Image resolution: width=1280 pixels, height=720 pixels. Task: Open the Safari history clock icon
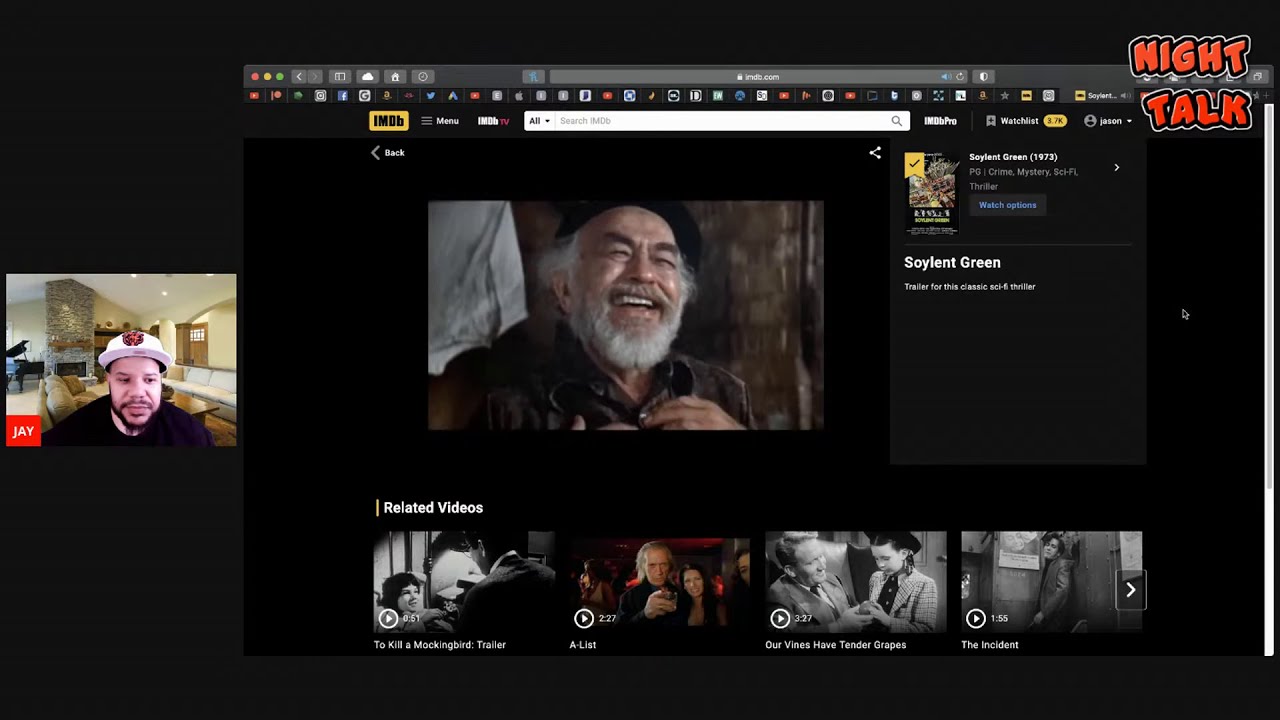[x=423, y=77]
